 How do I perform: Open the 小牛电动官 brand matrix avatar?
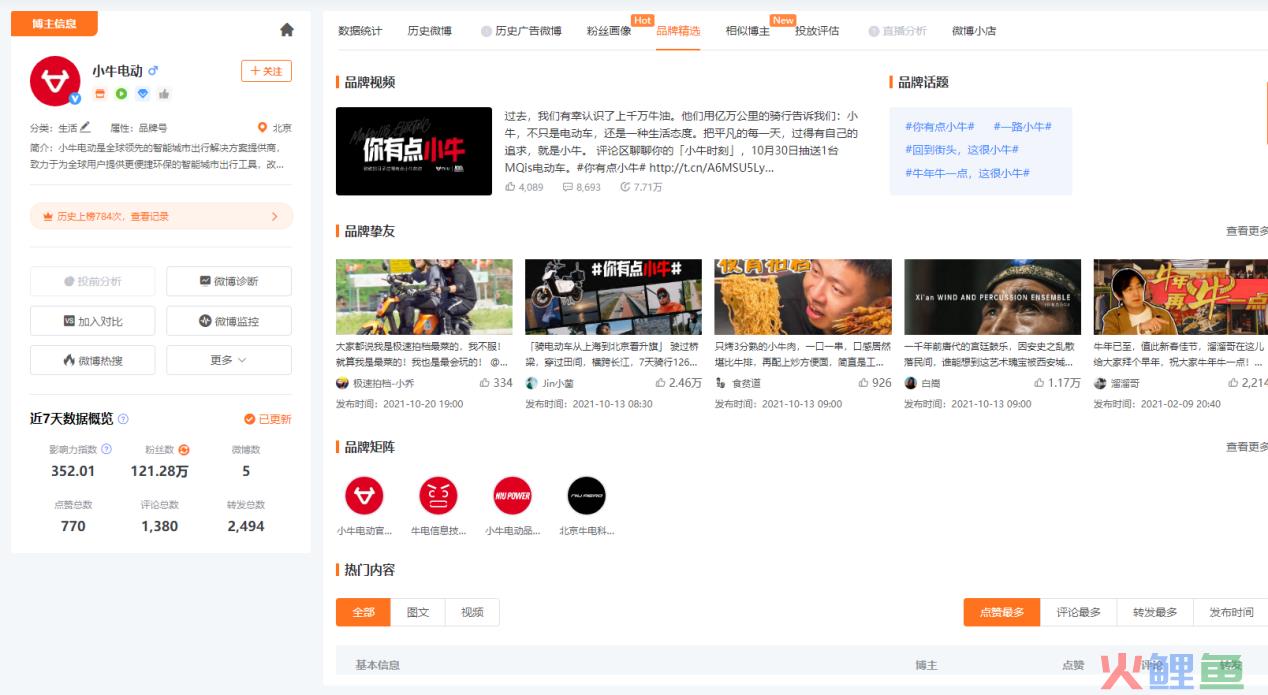point(364,496)
